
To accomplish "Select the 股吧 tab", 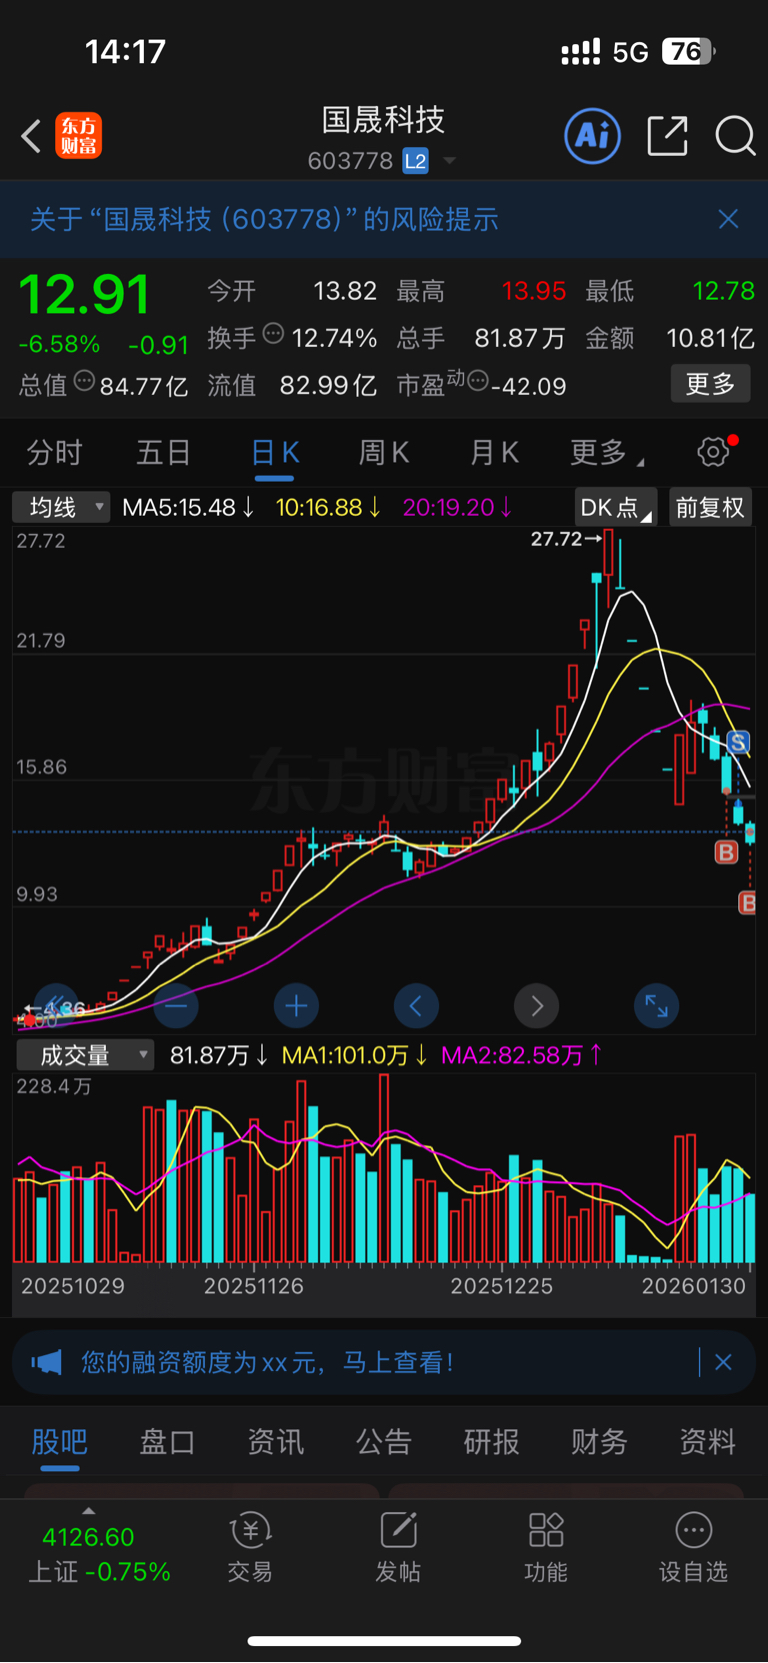I will point(60,1441).
